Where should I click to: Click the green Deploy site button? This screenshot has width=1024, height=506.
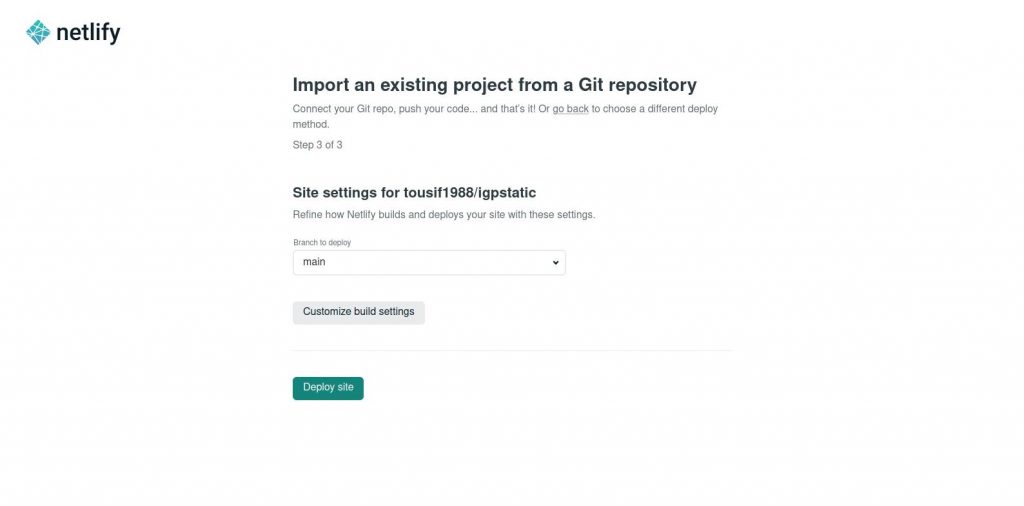328,388
